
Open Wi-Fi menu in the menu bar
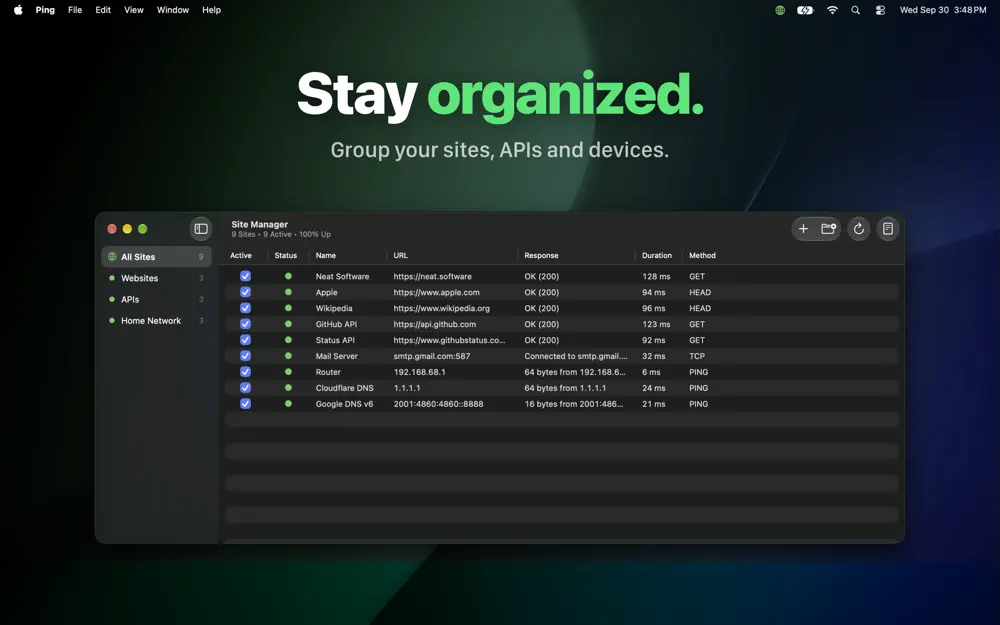click(x=832, y=10)
